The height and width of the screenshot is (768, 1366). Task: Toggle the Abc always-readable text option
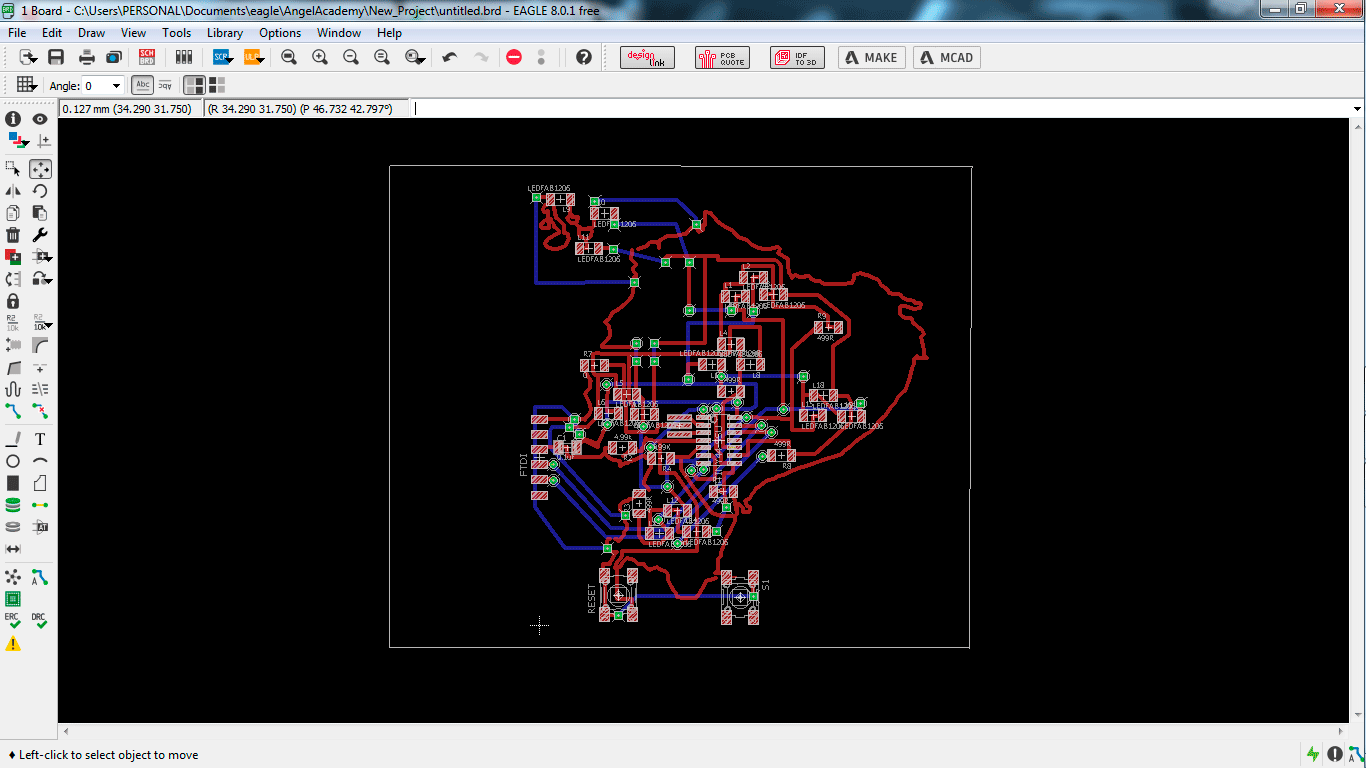click(143, 85)
